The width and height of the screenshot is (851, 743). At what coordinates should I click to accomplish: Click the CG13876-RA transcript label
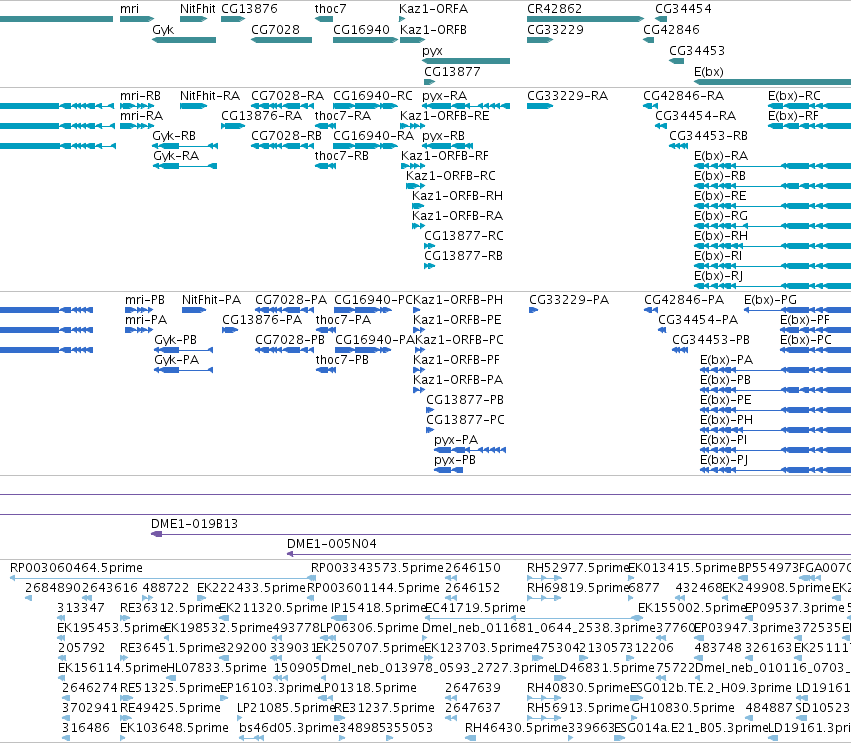pos(262,116)
